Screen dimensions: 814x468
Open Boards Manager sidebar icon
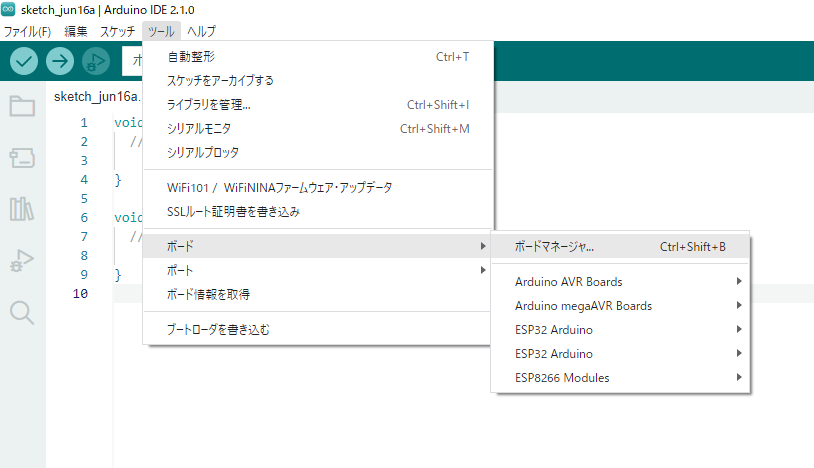pos(22,158)
